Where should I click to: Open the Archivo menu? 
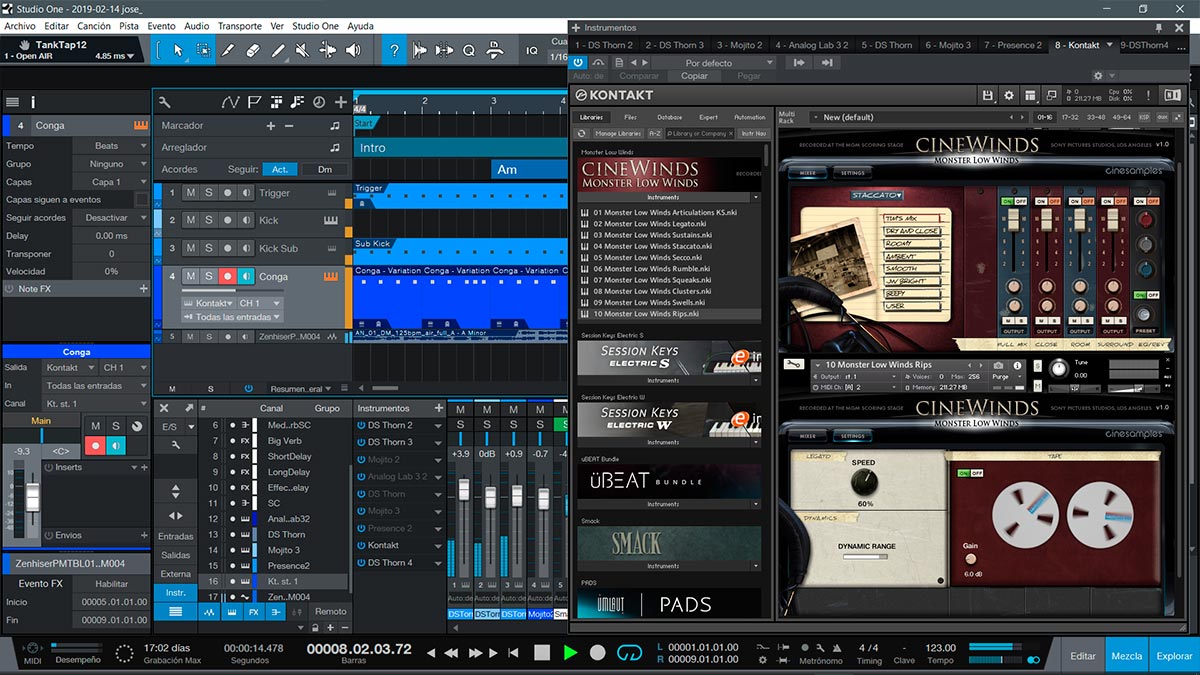pyautogui.click(x=20, y=25)
